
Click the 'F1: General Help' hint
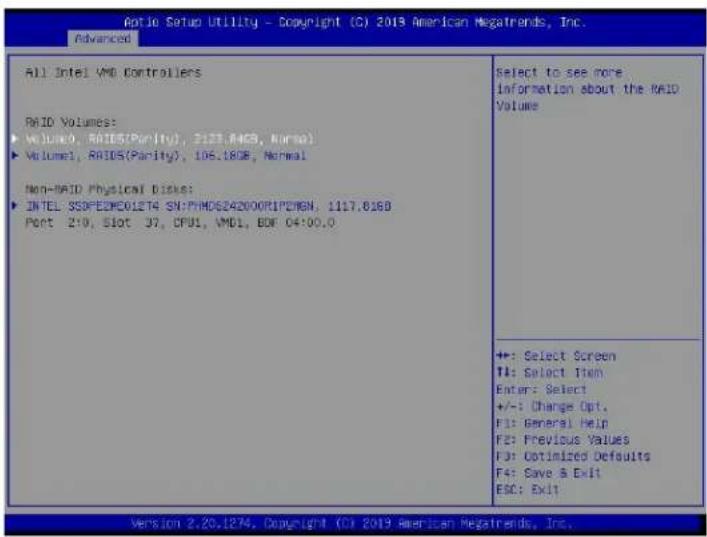click(x=552, y=423)
